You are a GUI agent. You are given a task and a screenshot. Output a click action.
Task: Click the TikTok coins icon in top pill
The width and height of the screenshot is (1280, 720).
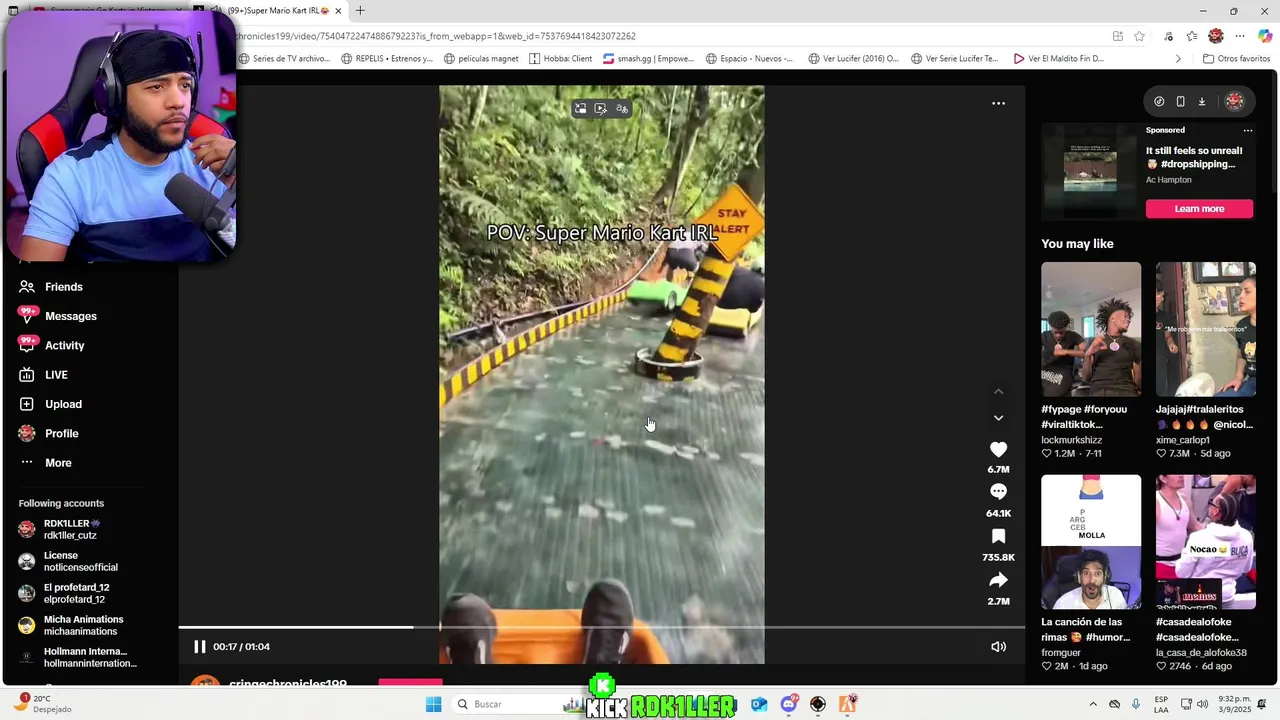coord(1159,101)
